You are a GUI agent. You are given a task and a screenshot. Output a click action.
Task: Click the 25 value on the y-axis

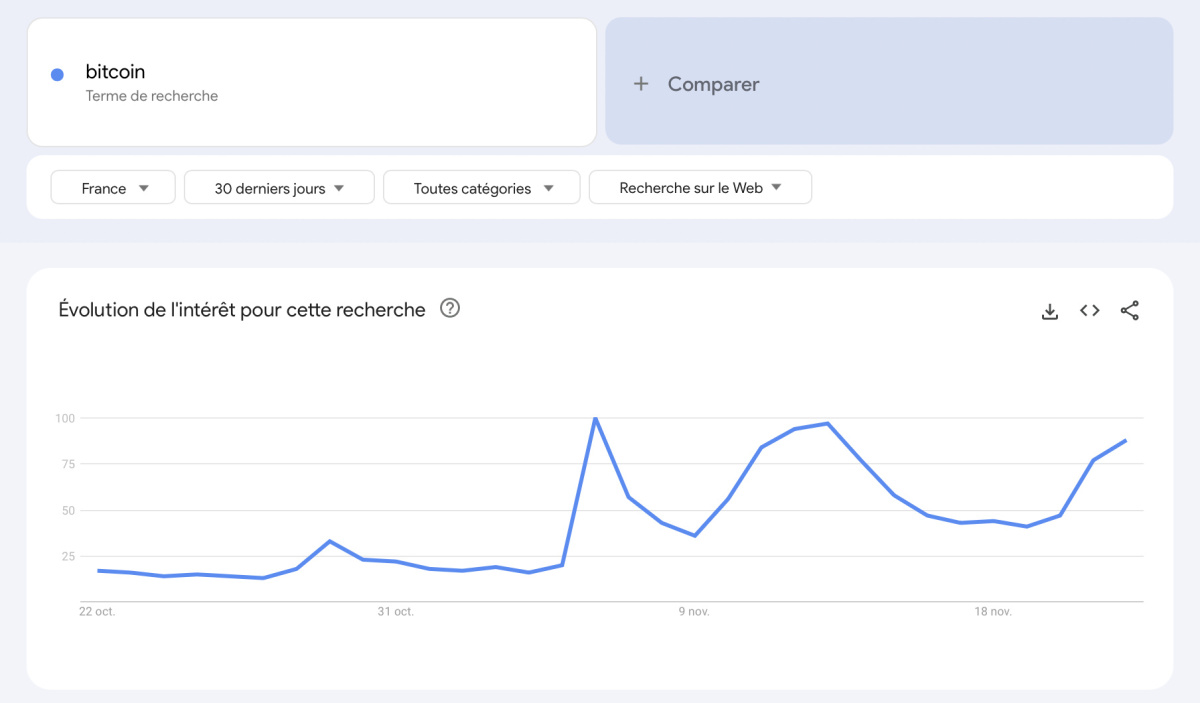(67, 556)
